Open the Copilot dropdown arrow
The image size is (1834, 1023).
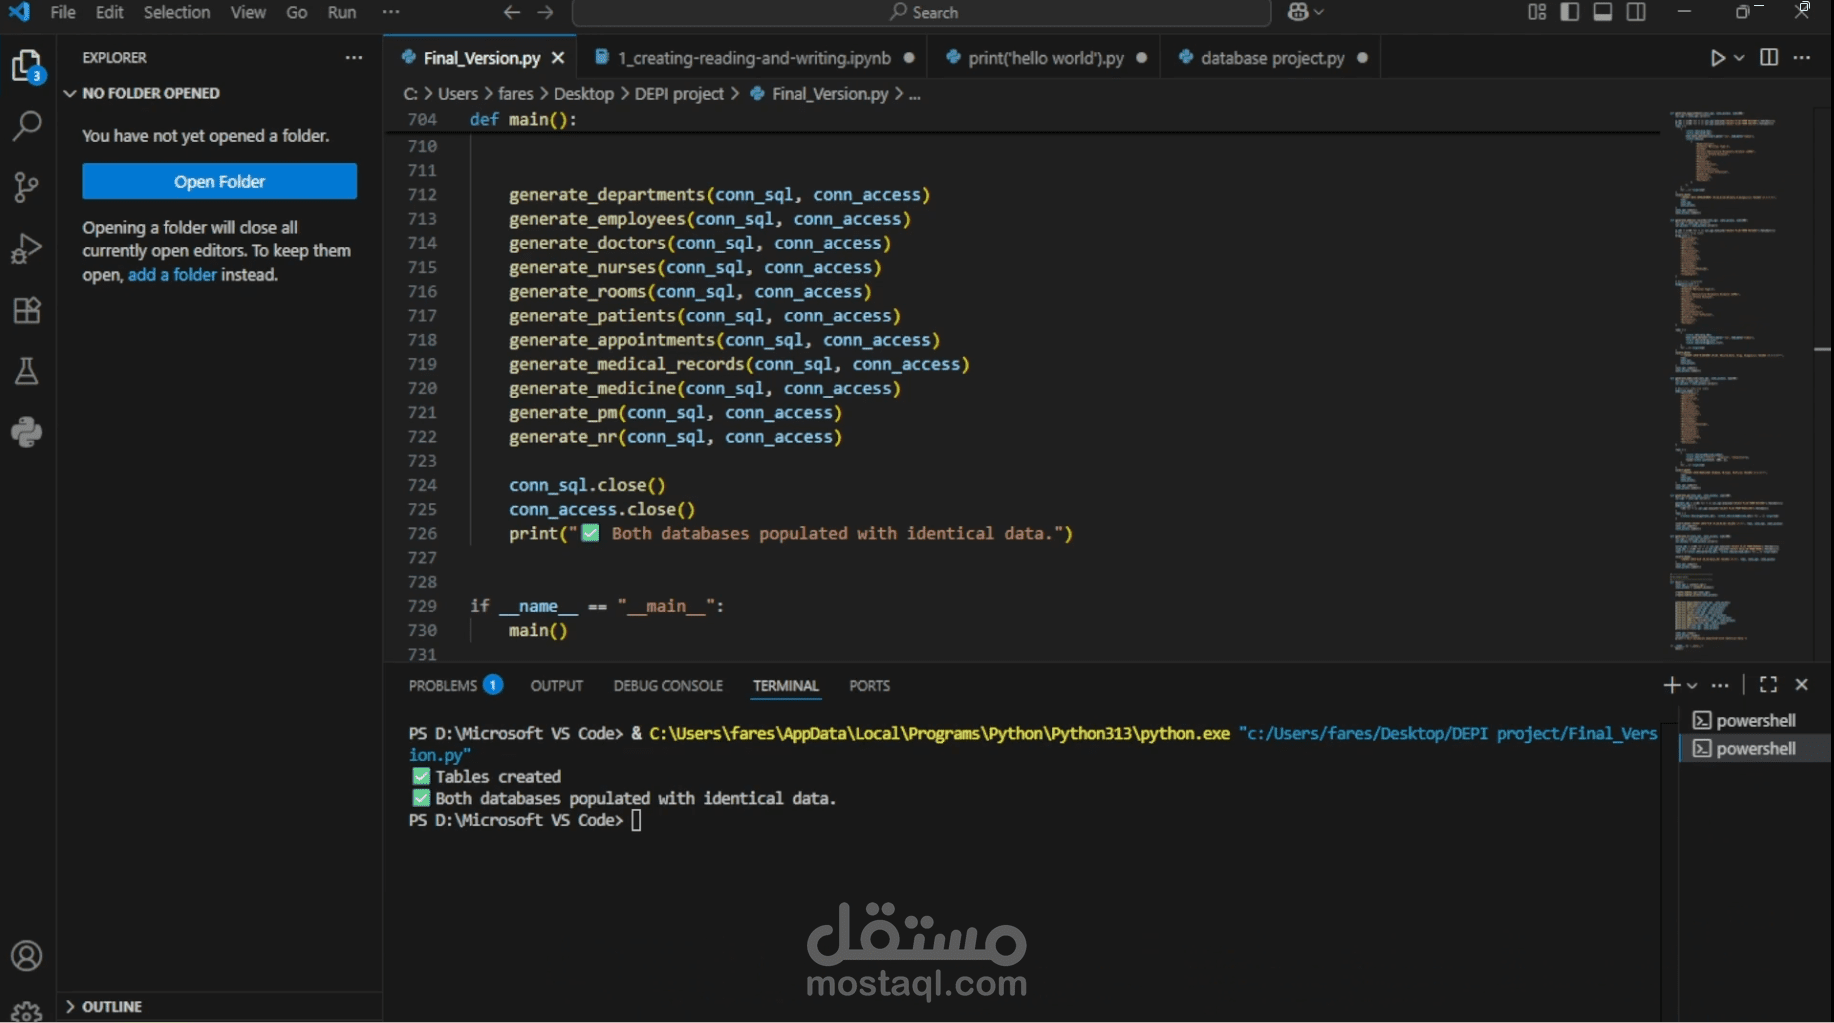1319,12
